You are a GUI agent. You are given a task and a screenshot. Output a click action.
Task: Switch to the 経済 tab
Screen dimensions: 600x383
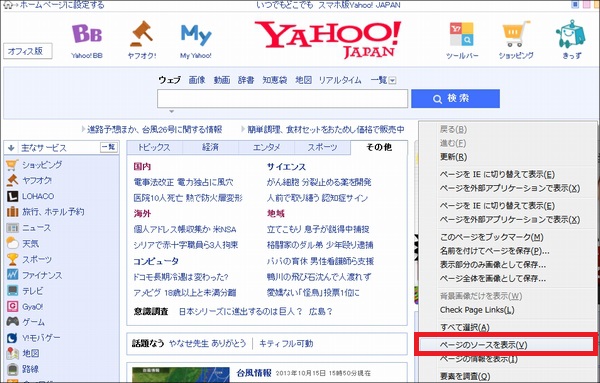pyautogui.click(x=210, y=147)
